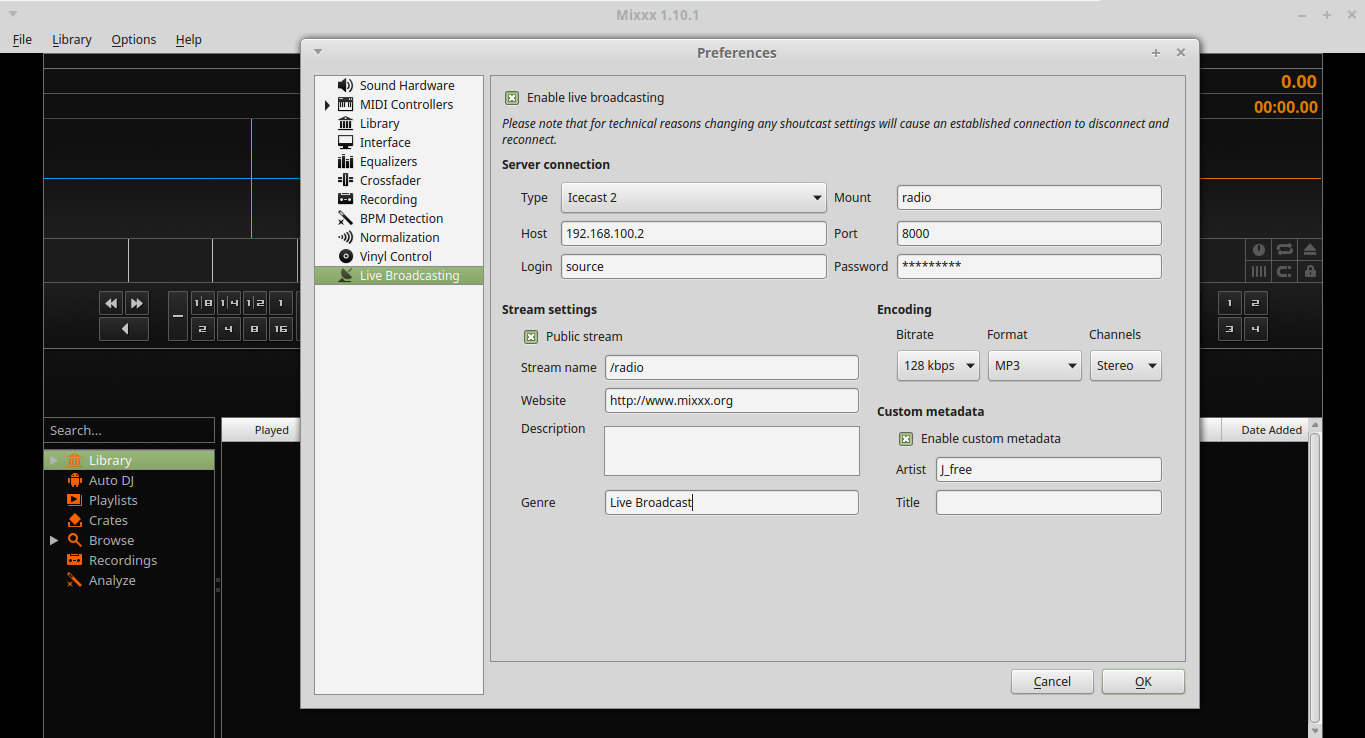Screen dimensions: 1365x738
Task: Open the Options menu
Action: click(x=134, y=40)
